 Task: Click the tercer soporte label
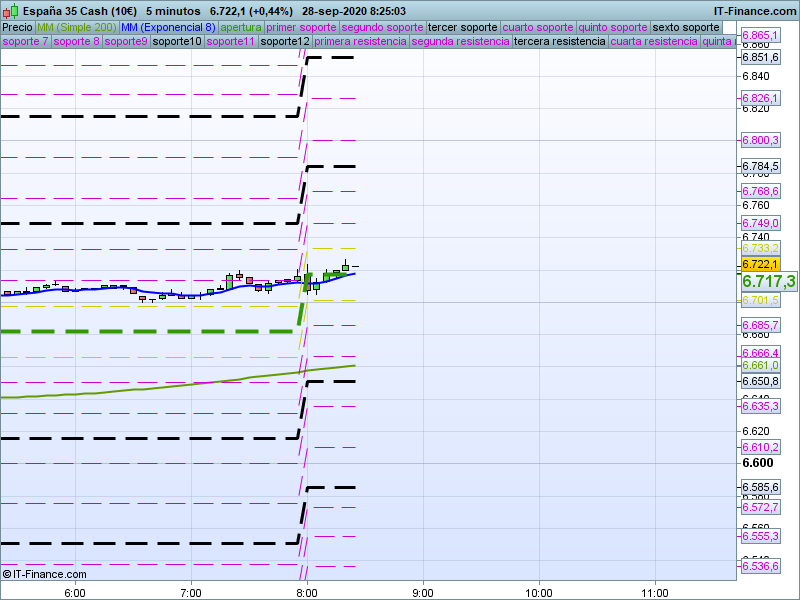[x=462, y=27]
